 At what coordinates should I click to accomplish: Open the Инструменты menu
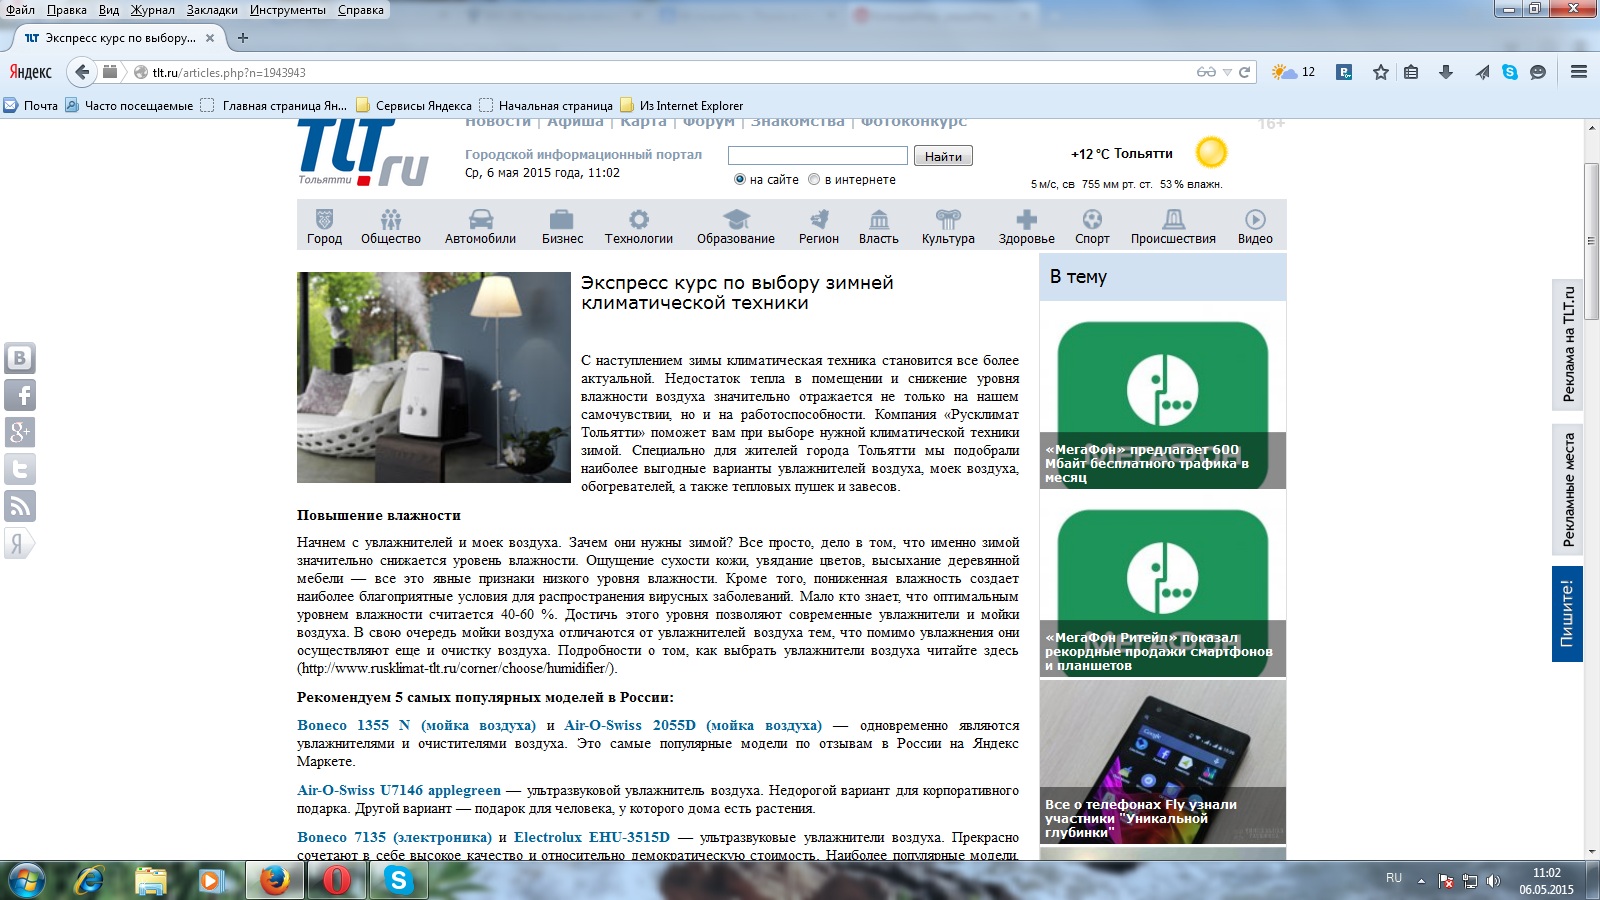pos(288,10)
